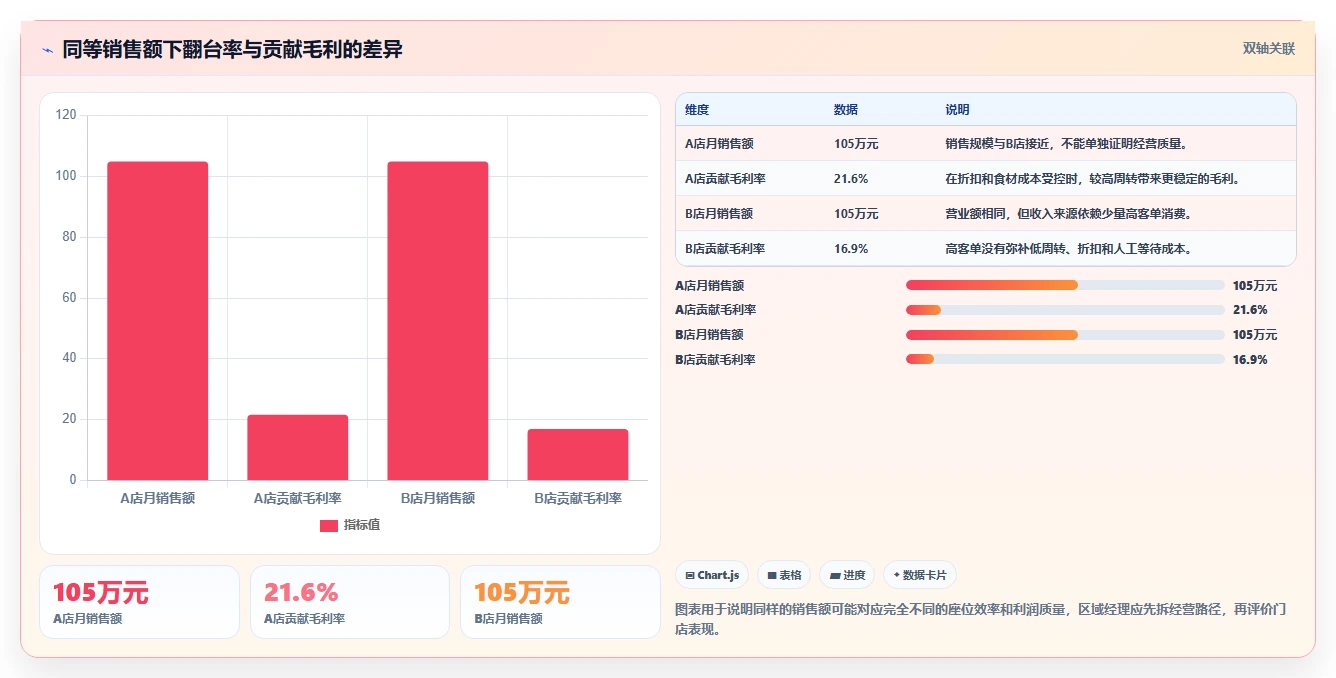1336x678 pixels.
Task: Select the 表格 chip
Action: tap(784, 575)
